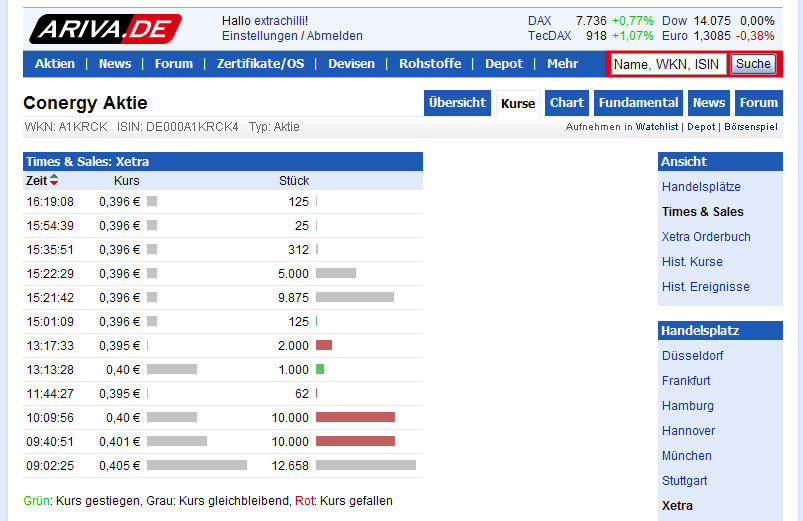Choose Hannover trading venue
The width and height of the screenshot is (803, 521).
tap(688, 431)
